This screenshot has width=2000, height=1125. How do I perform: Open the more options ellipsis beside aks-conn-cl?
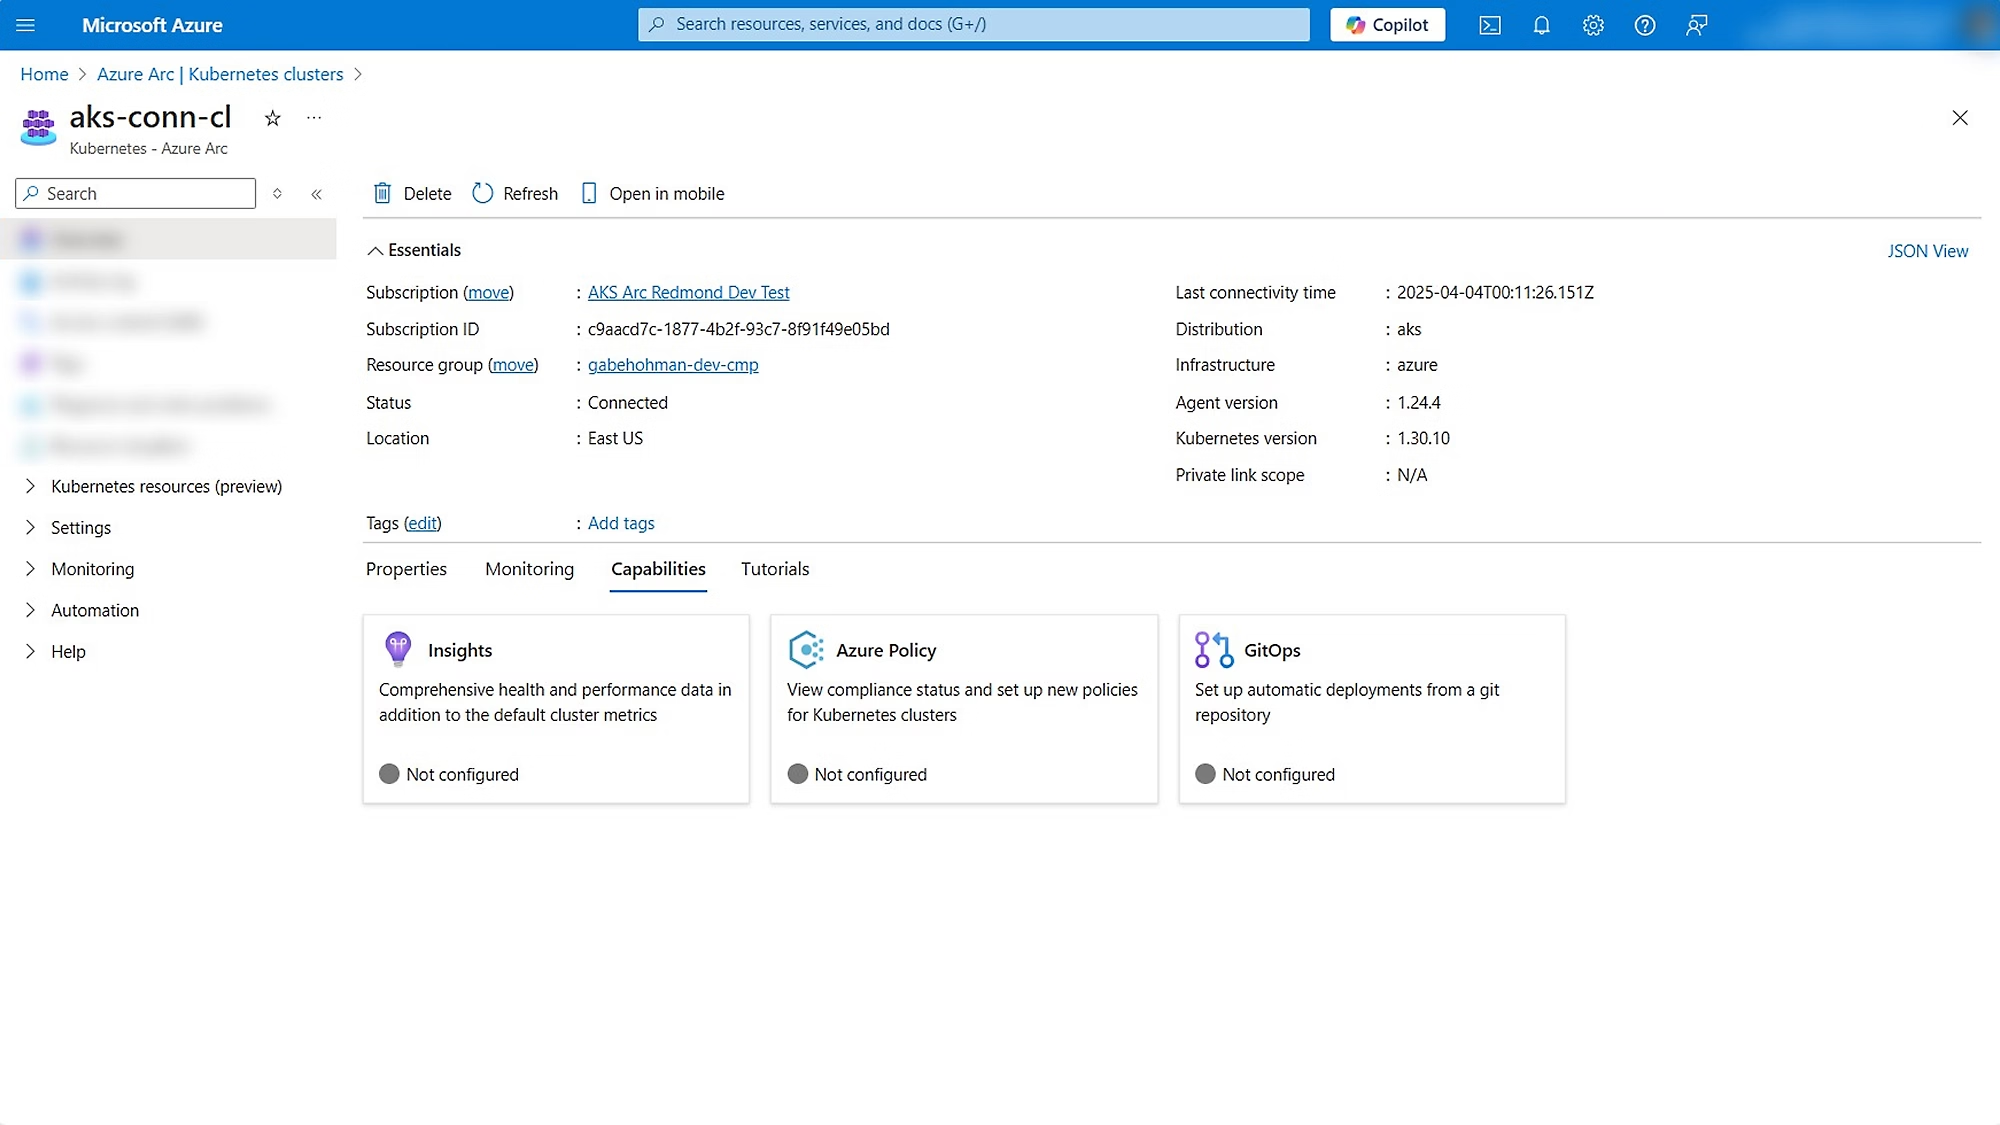point(314,118)
